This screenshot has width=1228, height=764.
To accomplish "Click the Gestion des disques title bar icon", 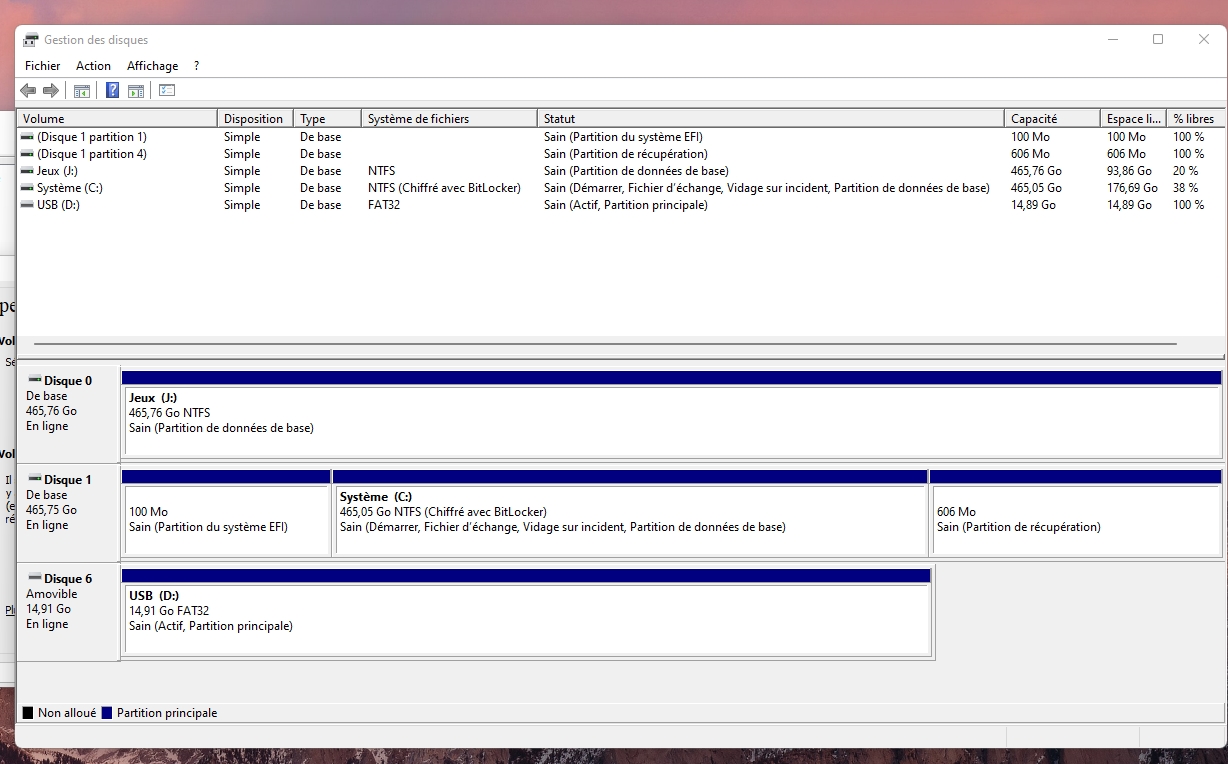I will [31, 40].
